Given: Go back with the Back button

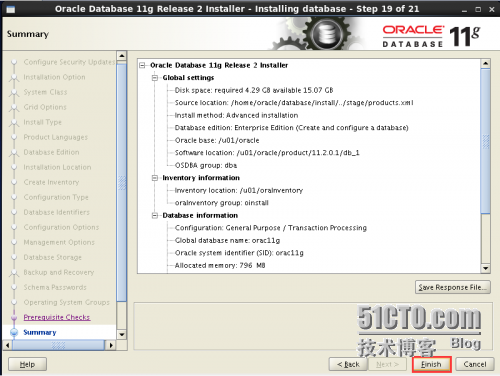Looking at the screenshot, I should click(x=348, y=364).
